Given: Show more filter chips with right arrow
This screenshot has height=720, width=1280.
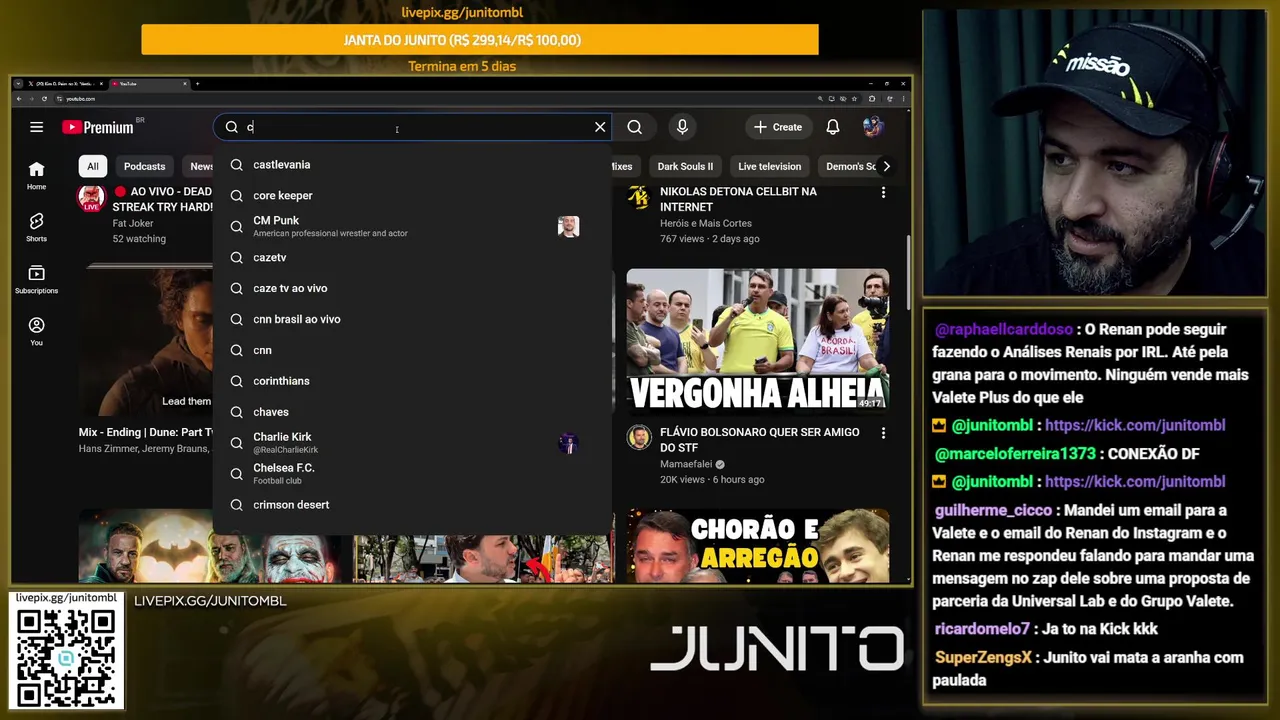Looking at the screenshot, I should (x=886, y=166).
